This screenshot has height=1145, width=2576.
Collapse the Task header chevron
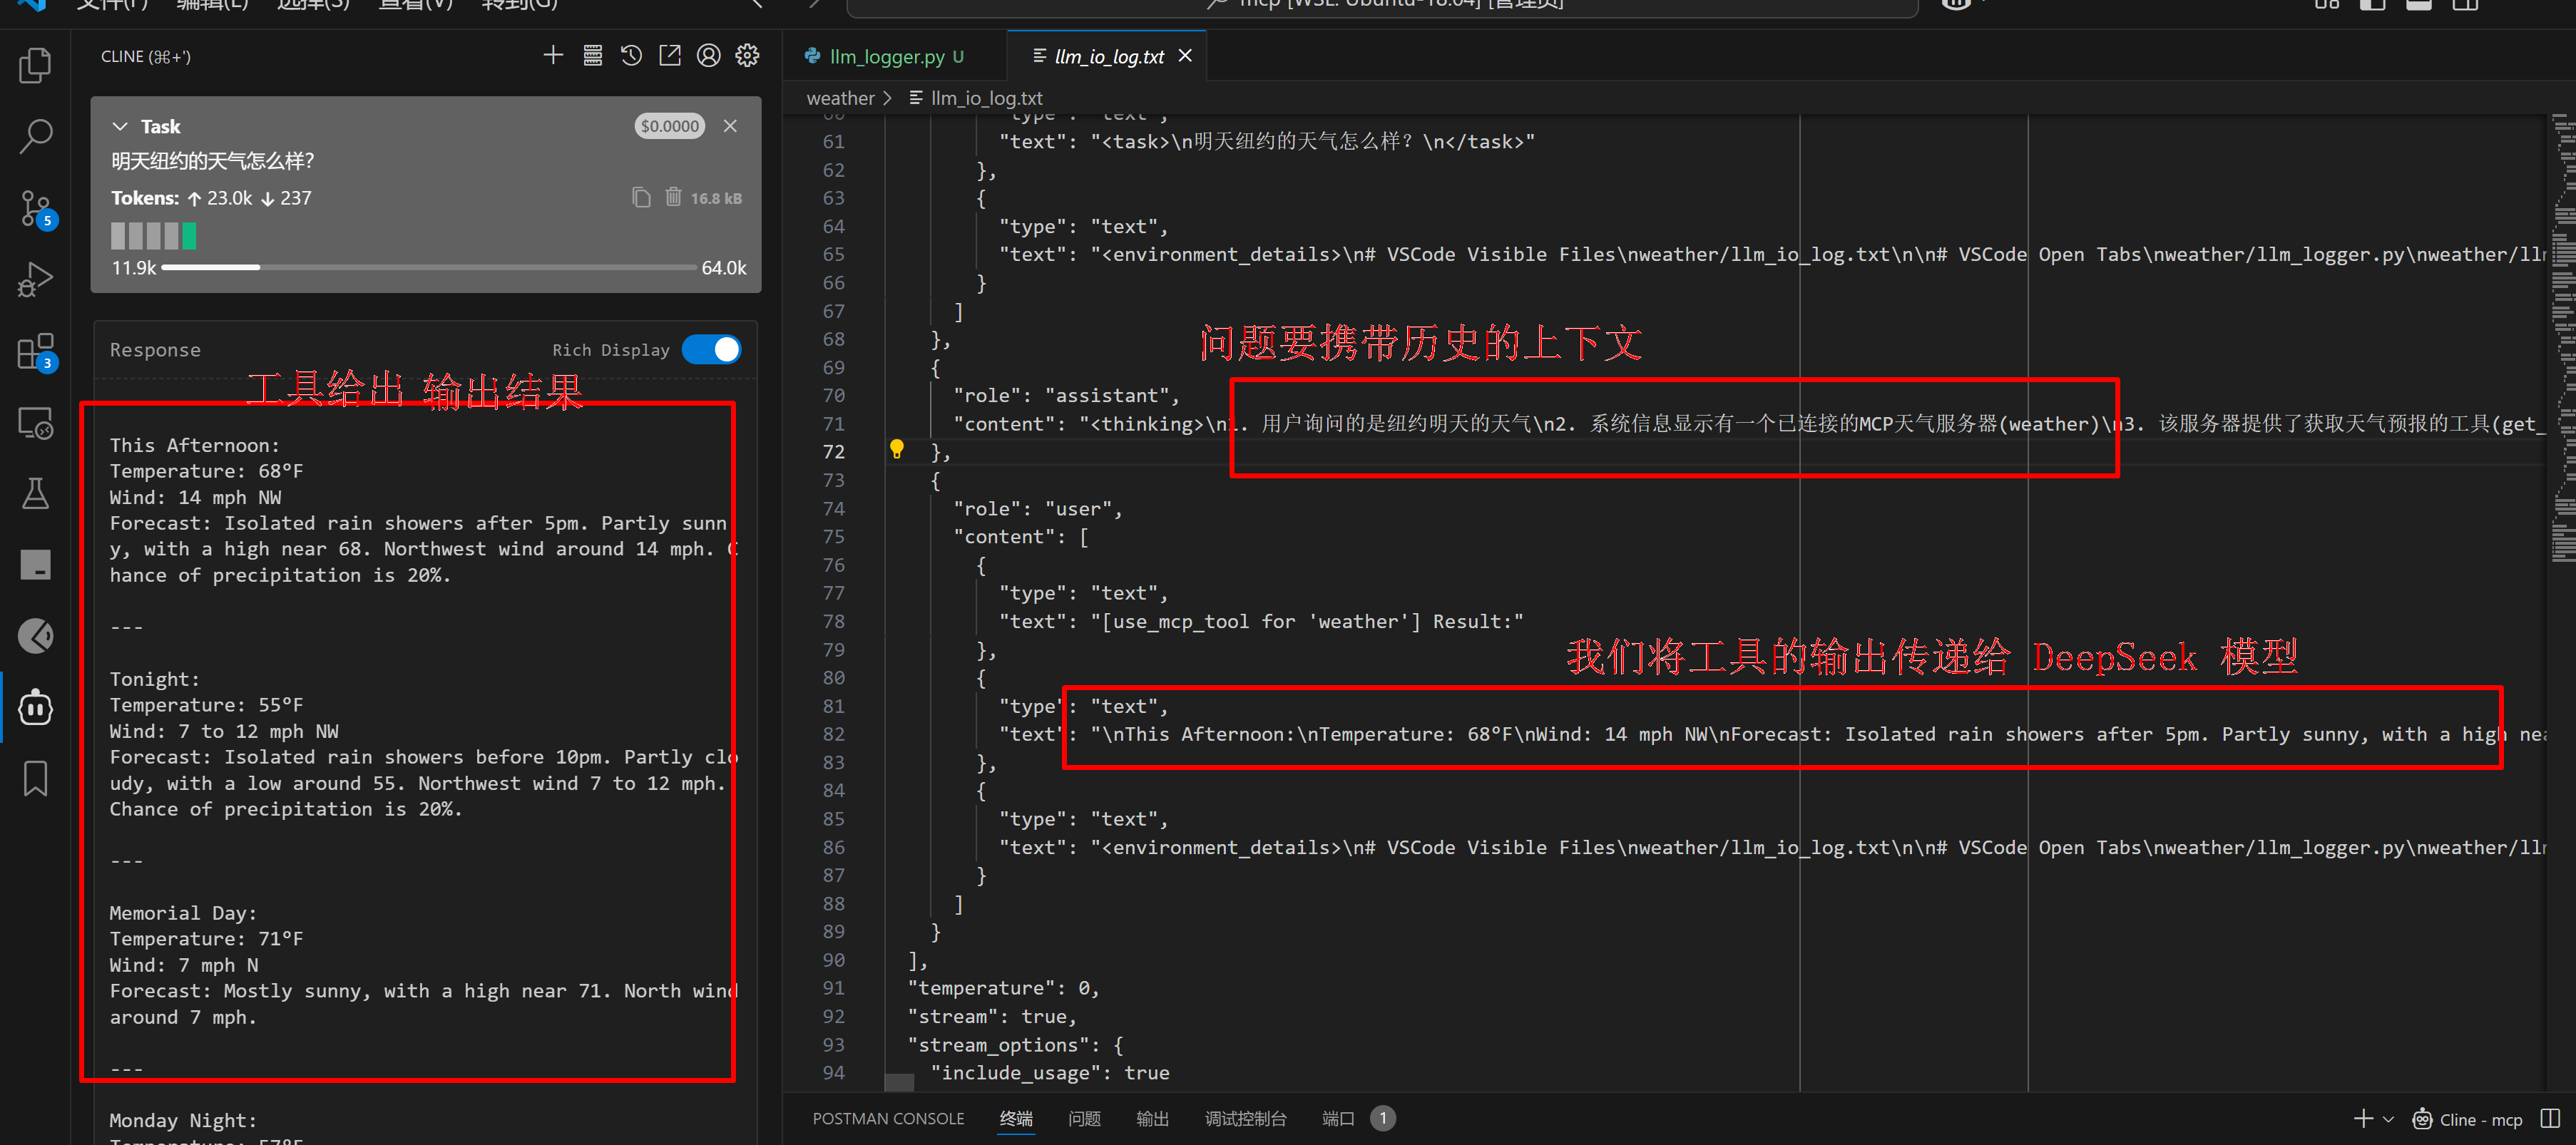point(120,126)
